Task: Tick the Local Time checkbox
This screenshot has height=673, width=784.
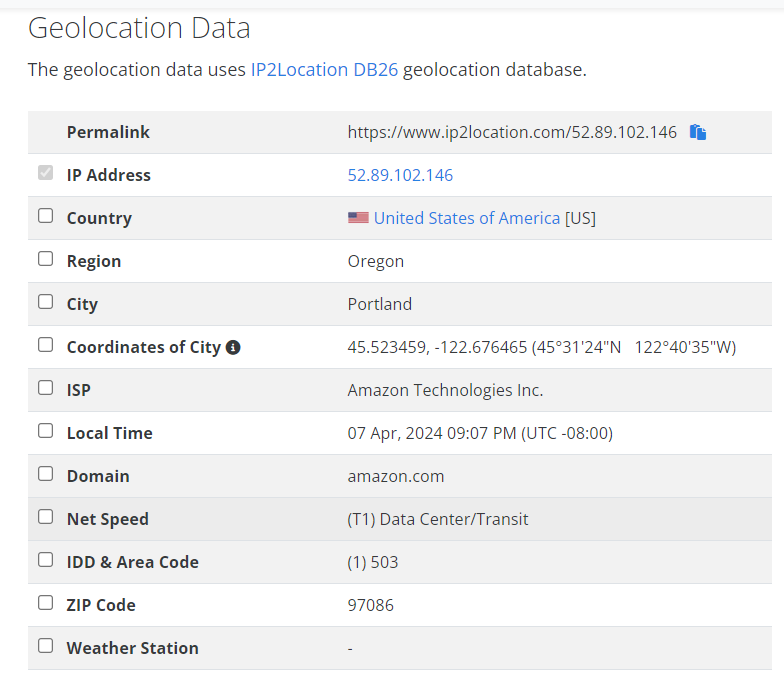Action: click(x=46, y=431)
